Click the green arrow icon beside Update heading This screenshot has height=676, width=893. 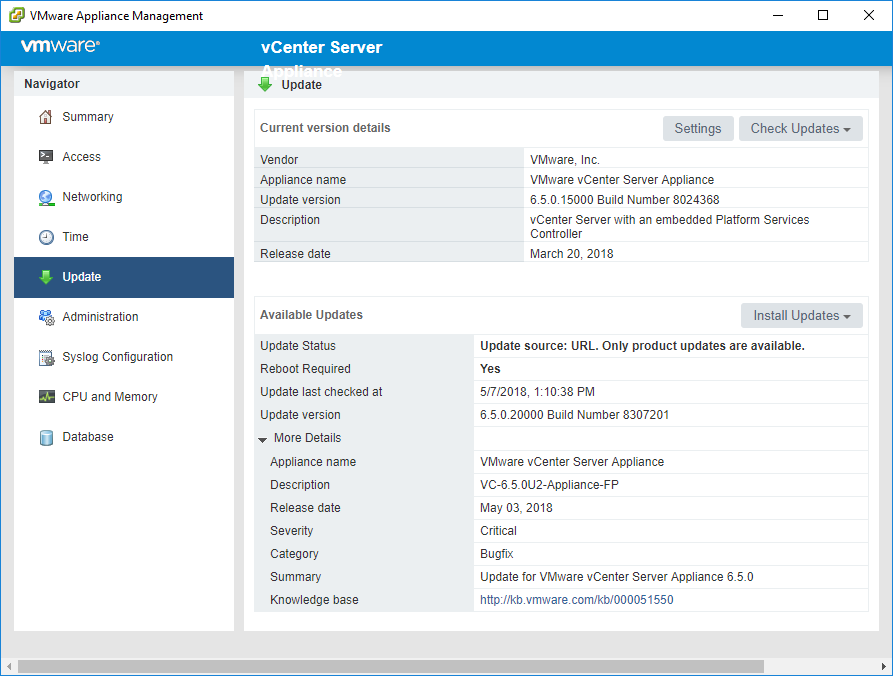click(265, 84)
